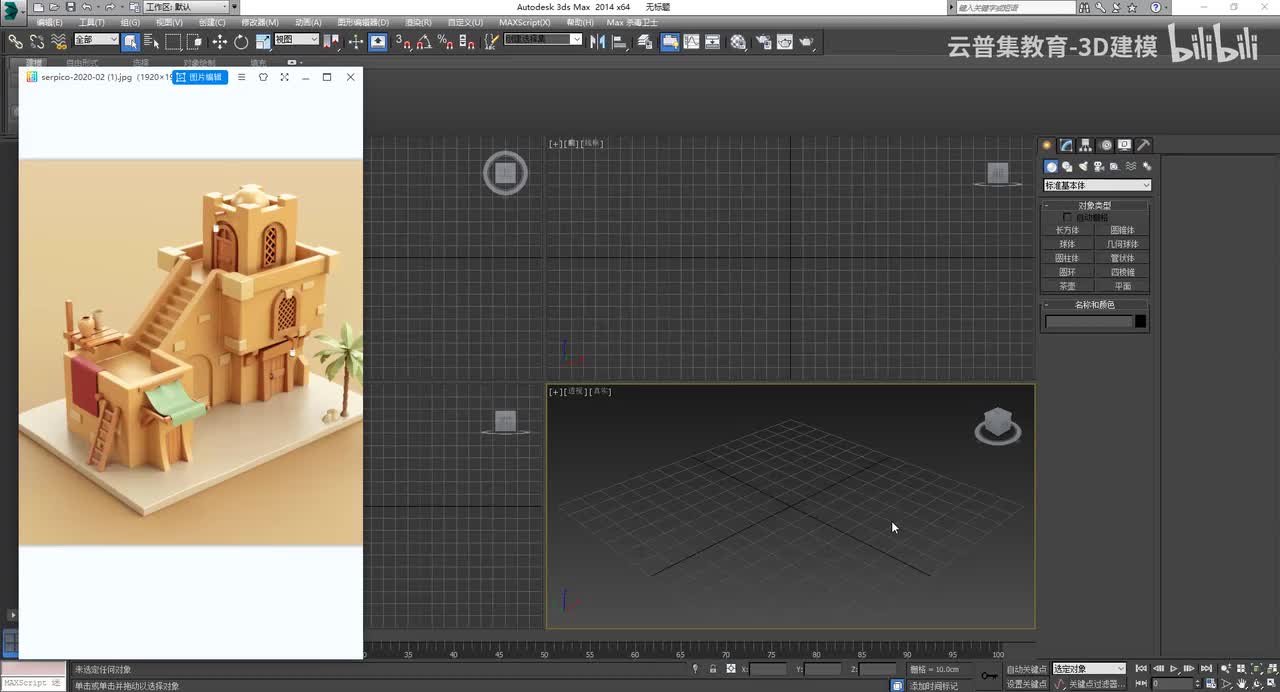Image resolution: width=1280 pixels, height=692 pixels.
Task: Open the 动画(A) menu
Action: coord(308,22)
